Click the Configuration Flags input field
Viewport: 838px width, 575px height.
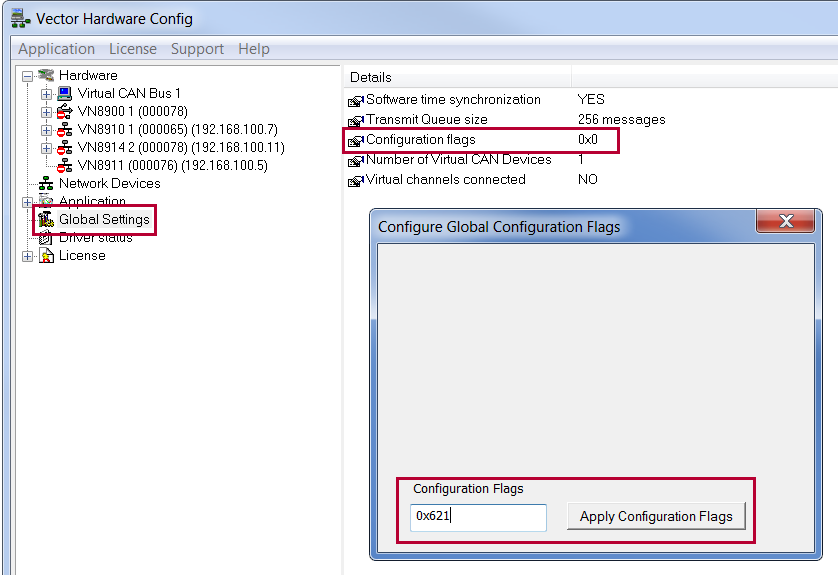point(478,517)
